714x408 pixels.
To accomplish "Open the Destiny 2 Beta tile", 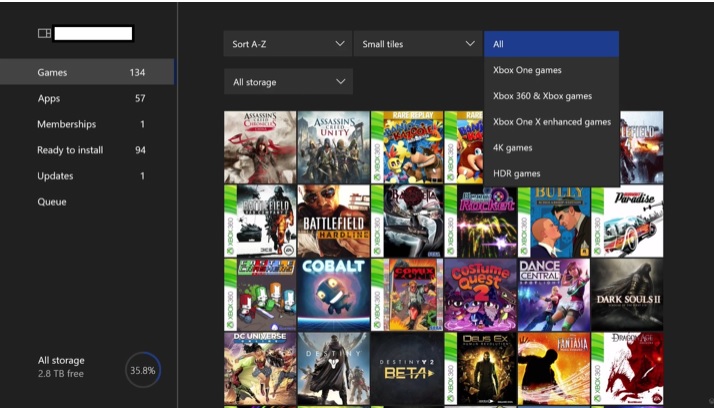I will click(406, 368).
